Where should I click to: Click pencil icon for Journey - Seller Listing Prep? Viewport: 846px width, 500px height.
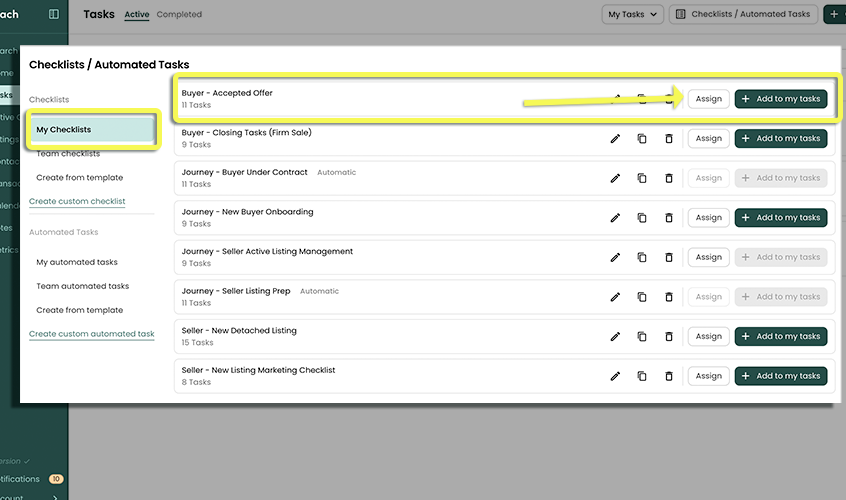[x=615, y=297]
